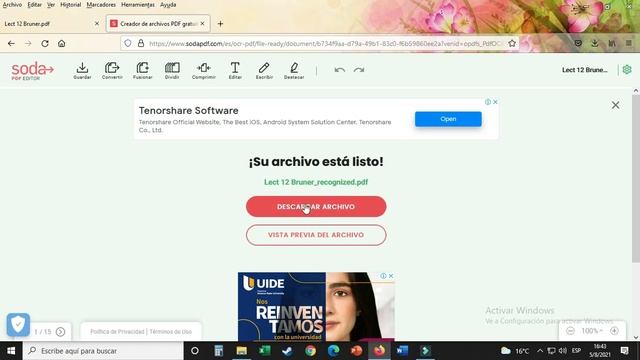Click the Lect 12 Brune... document title
640x360 pixels.
(x=584, y=70)
